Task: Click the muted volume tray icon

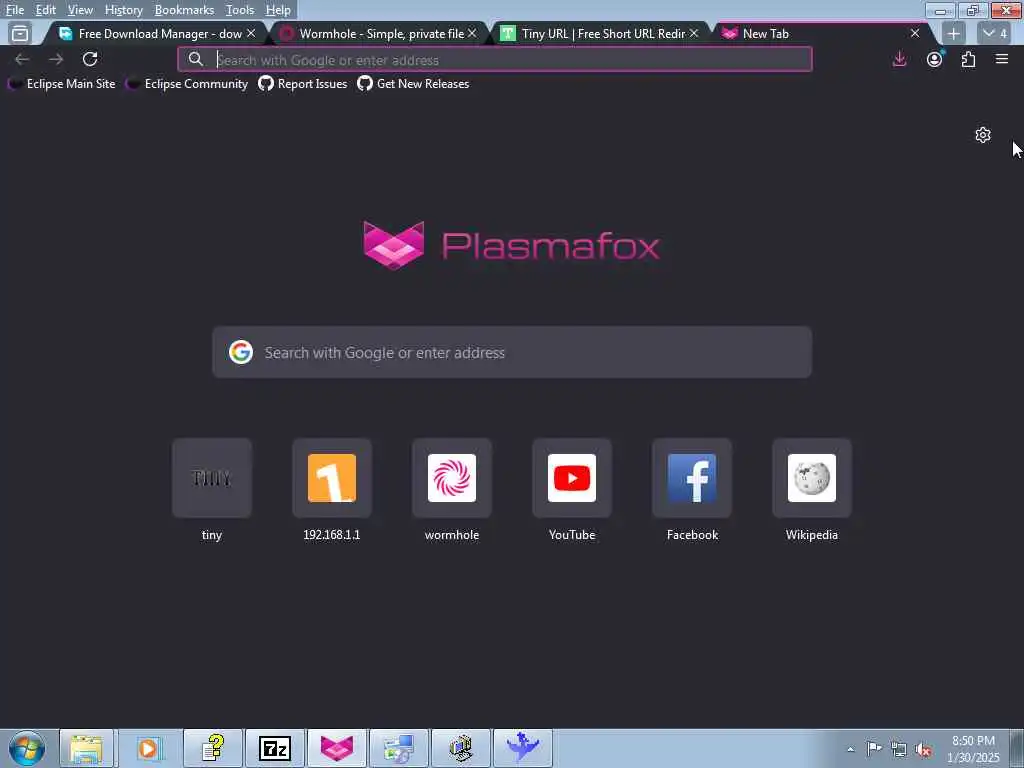Action: click(x=923, y=749)
